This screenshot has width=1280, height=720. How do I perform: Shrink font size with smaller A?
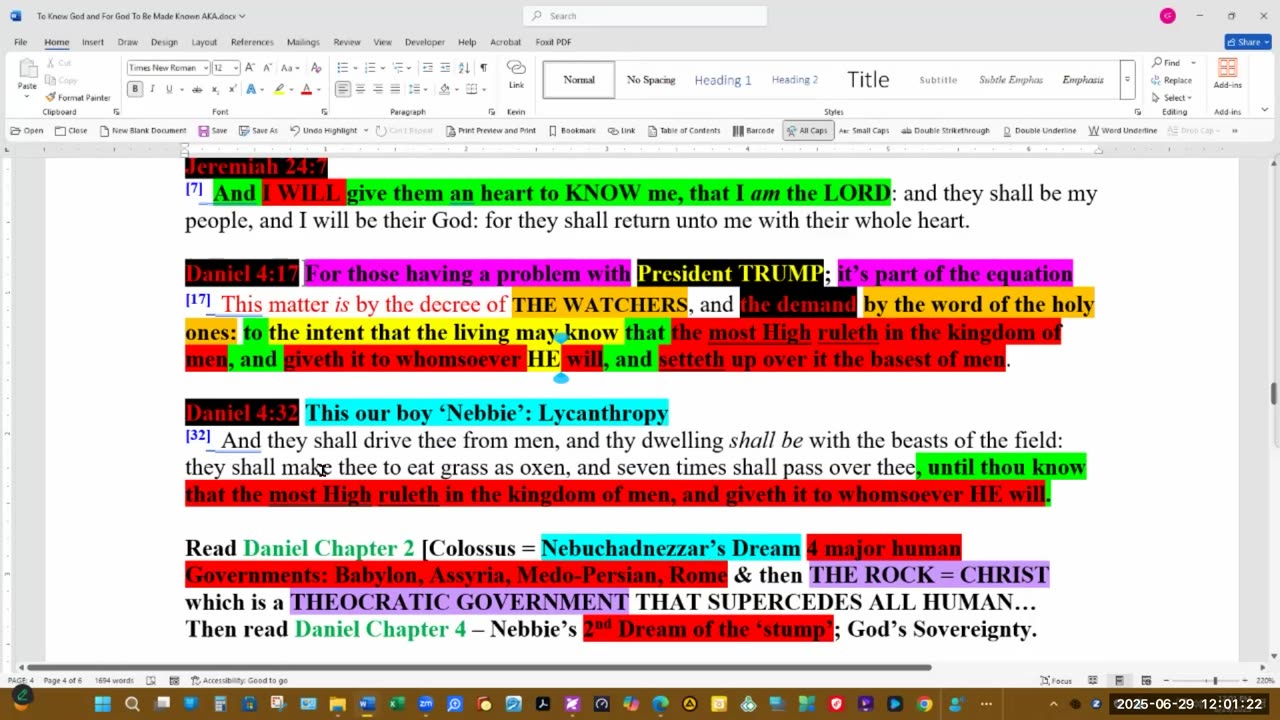[x=267, y=67]
